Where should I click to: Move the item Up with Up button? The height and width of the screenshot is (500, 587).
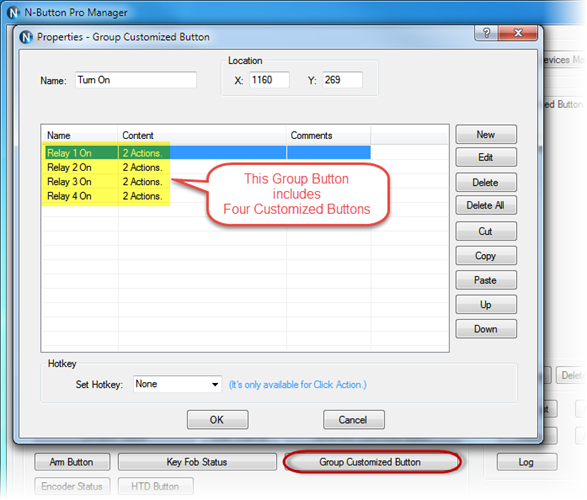pos(486,305)
